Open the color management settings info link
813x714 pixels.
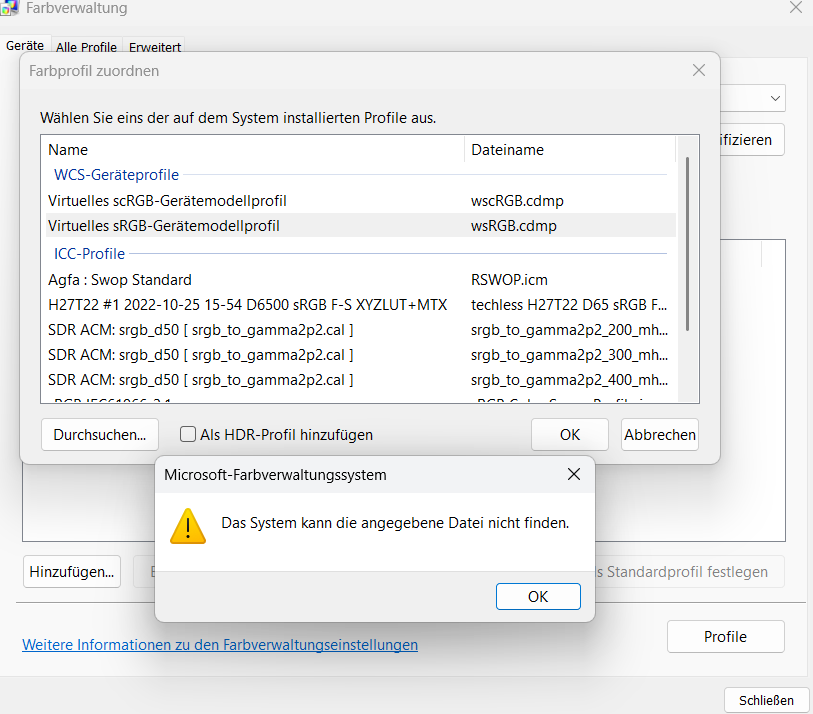click(220, 645)
